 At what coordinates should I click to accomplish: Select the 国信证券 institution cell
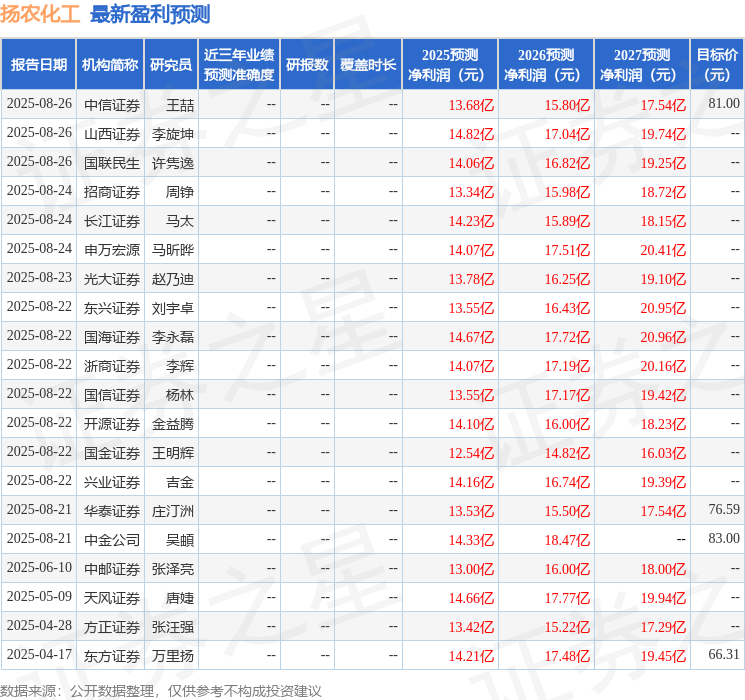pos(112,395)
